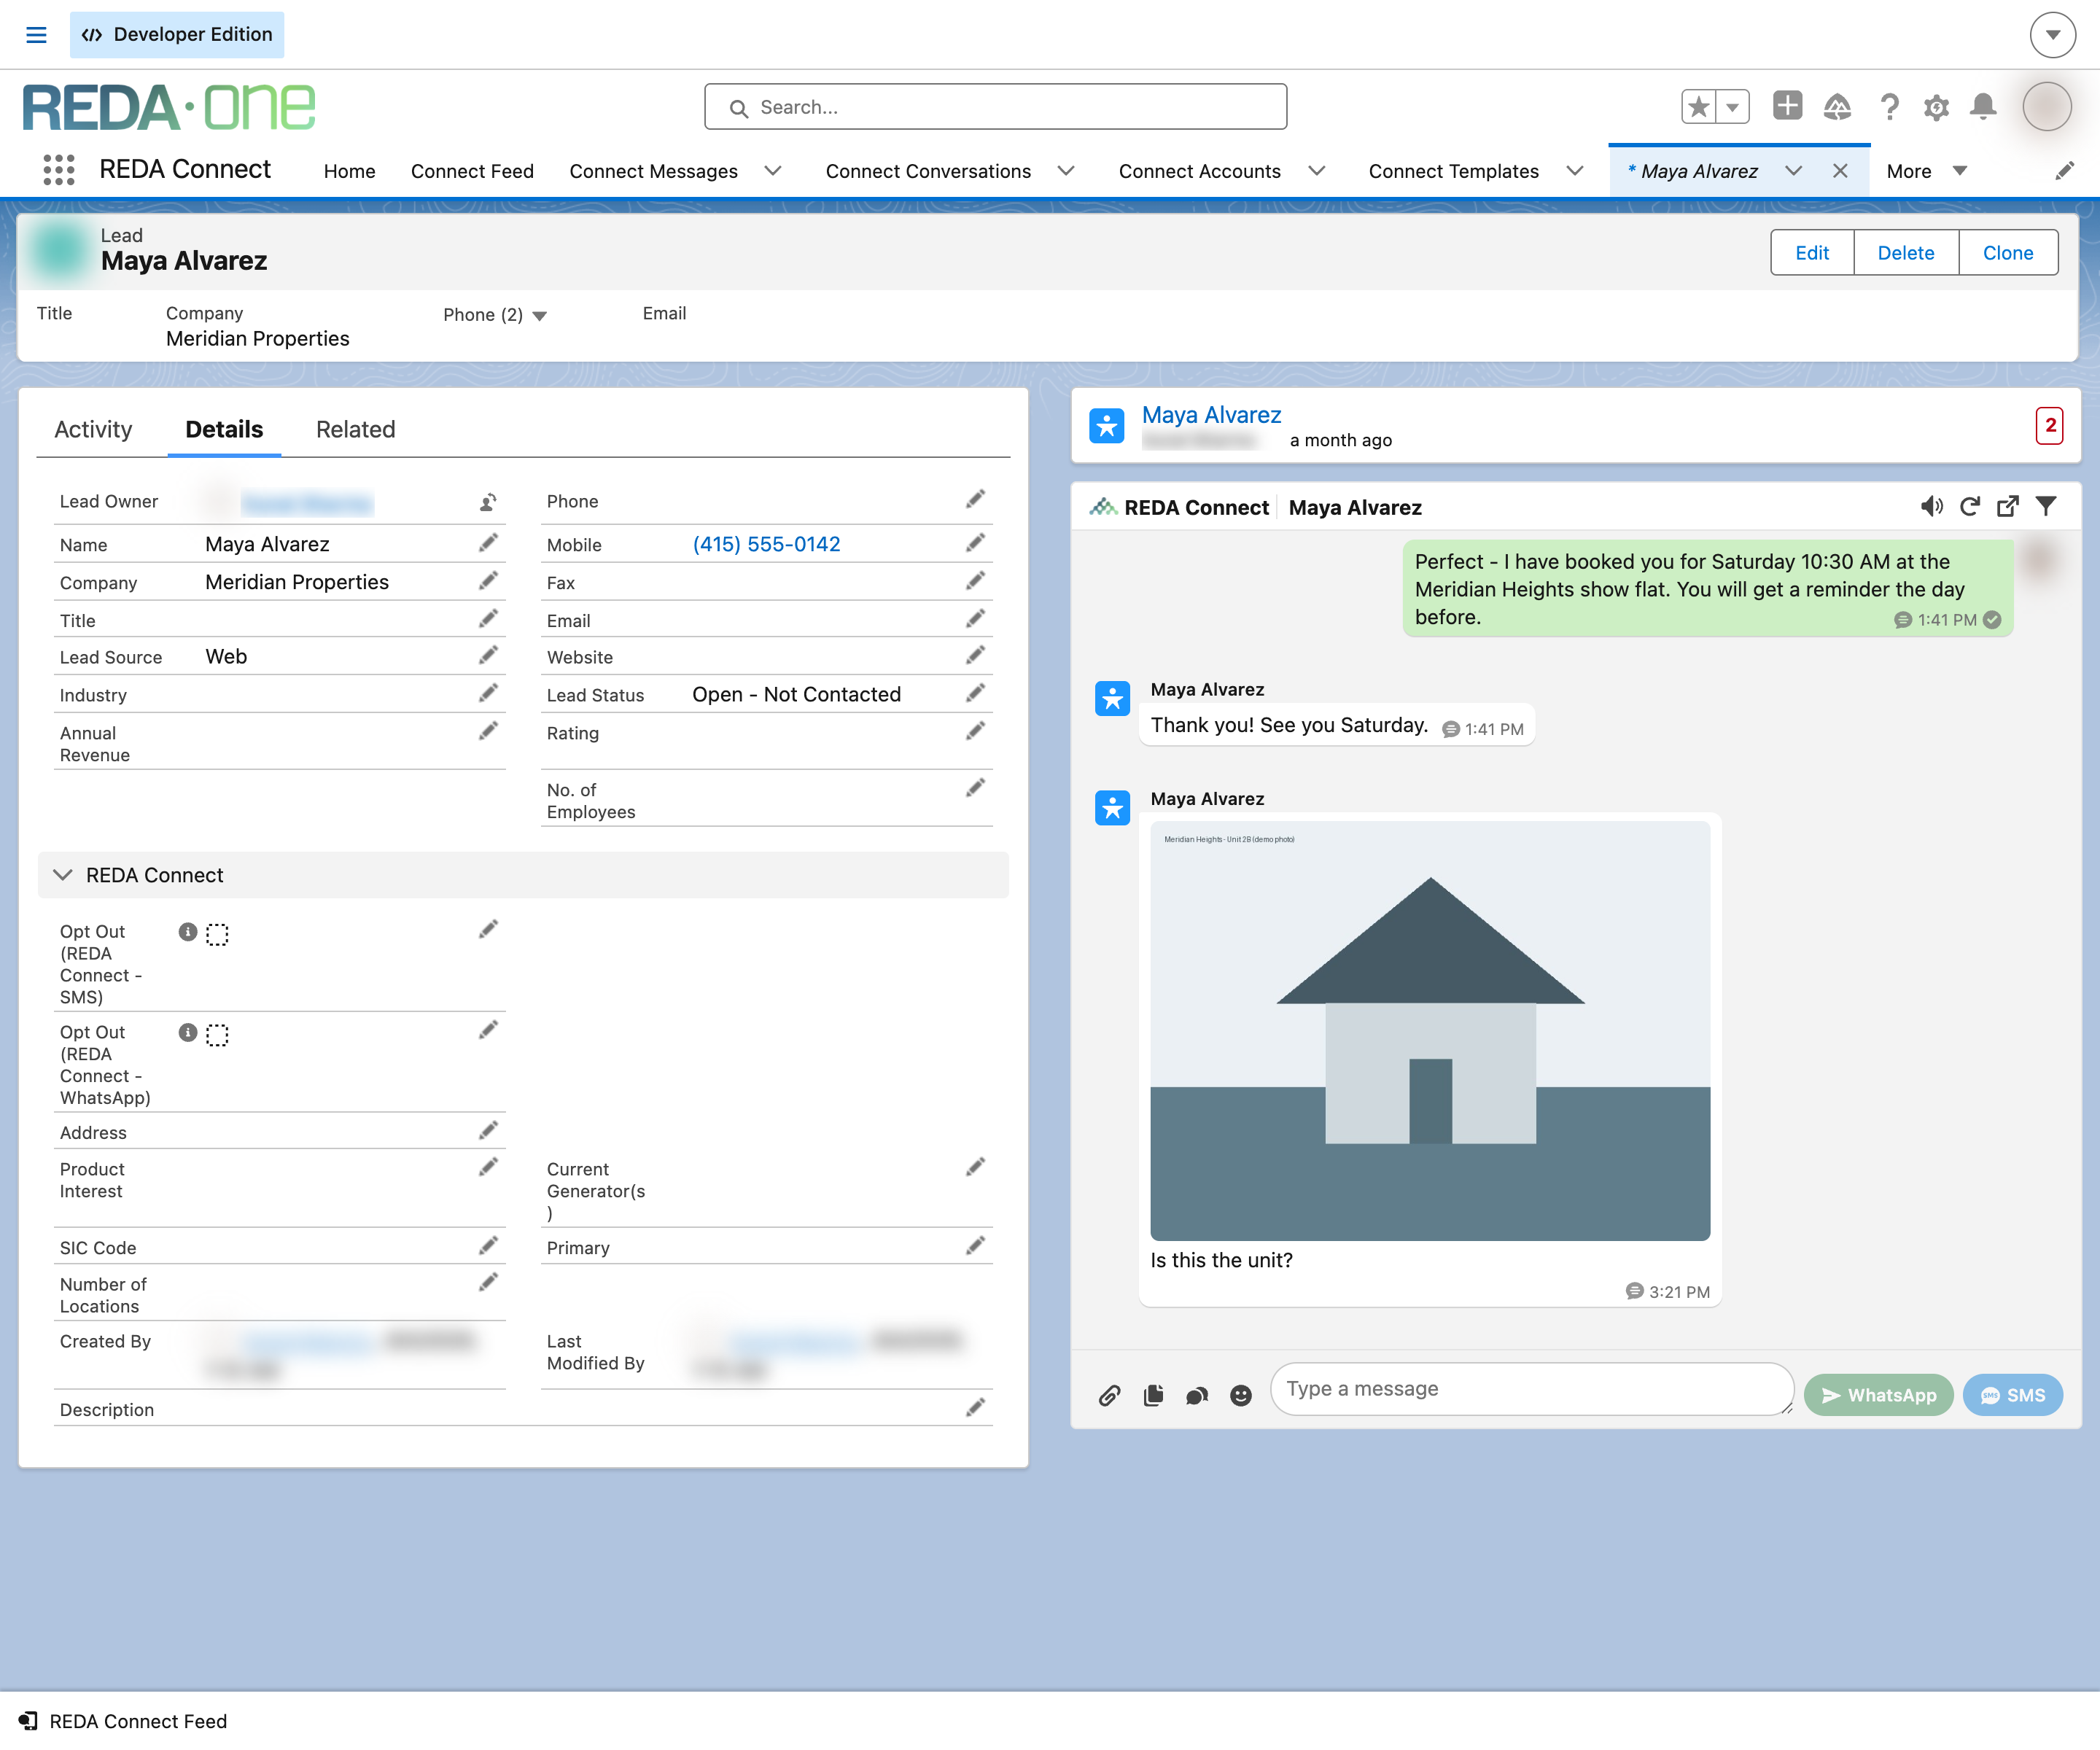This screenshot has height=1750, width=2100.
Task: Expand the Phone (2) dropdown
Action: click(x=540, y=316)
